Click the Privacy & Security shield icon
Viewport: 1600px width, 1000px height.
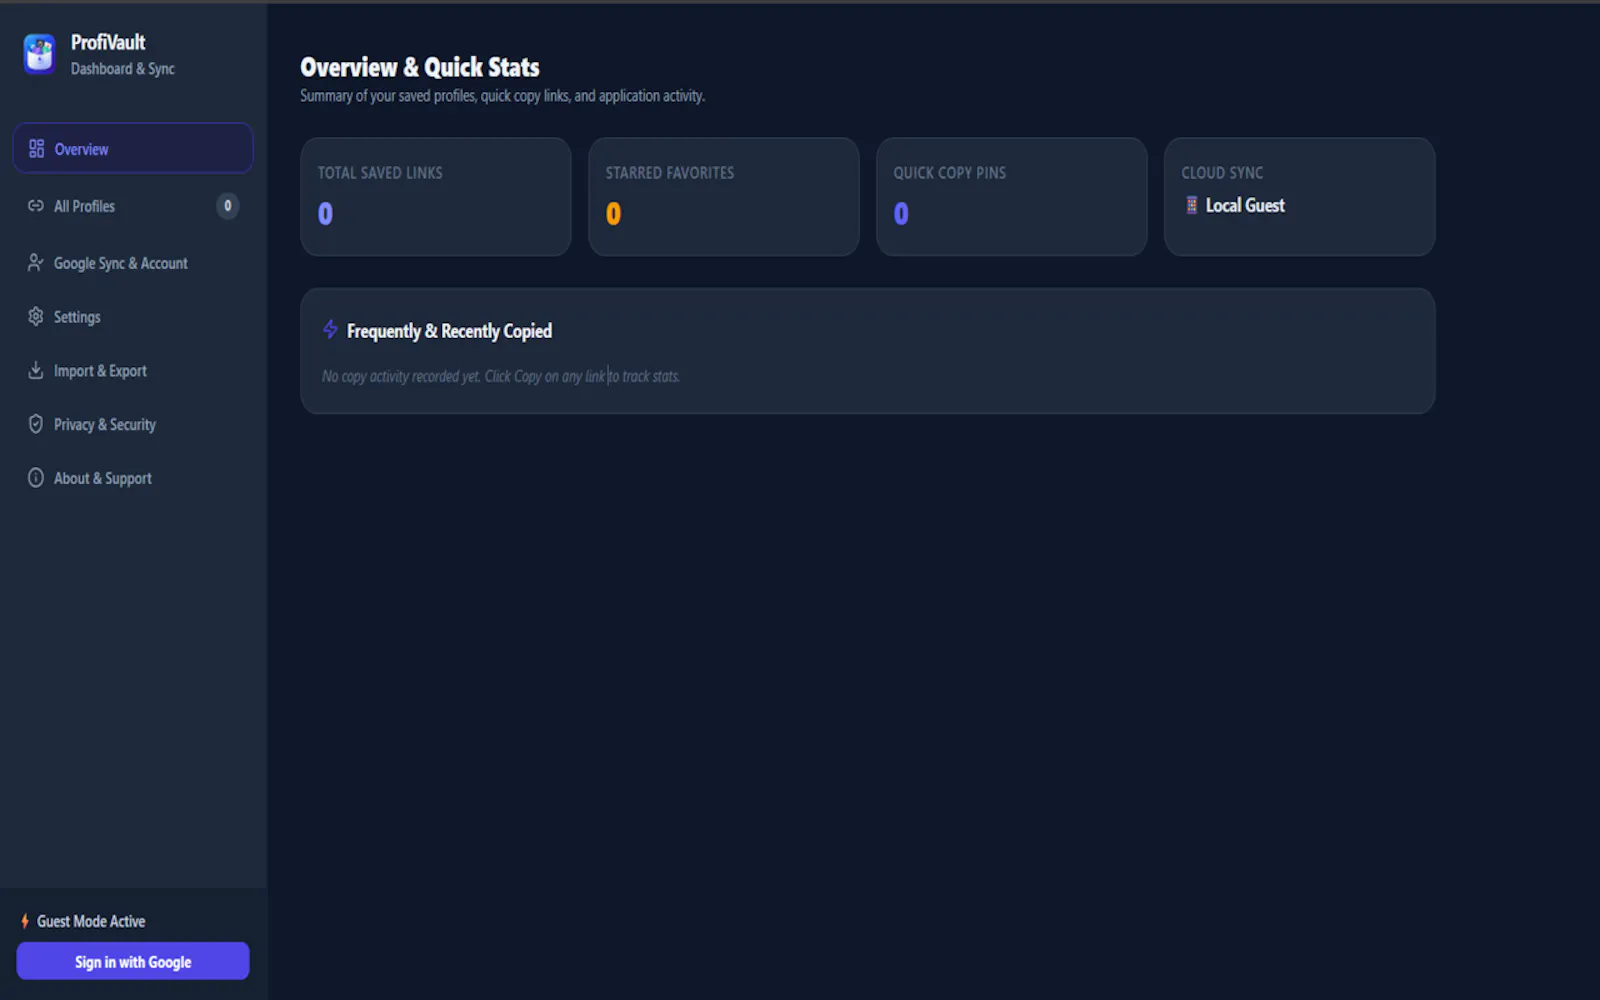click(x=36, y=424)
